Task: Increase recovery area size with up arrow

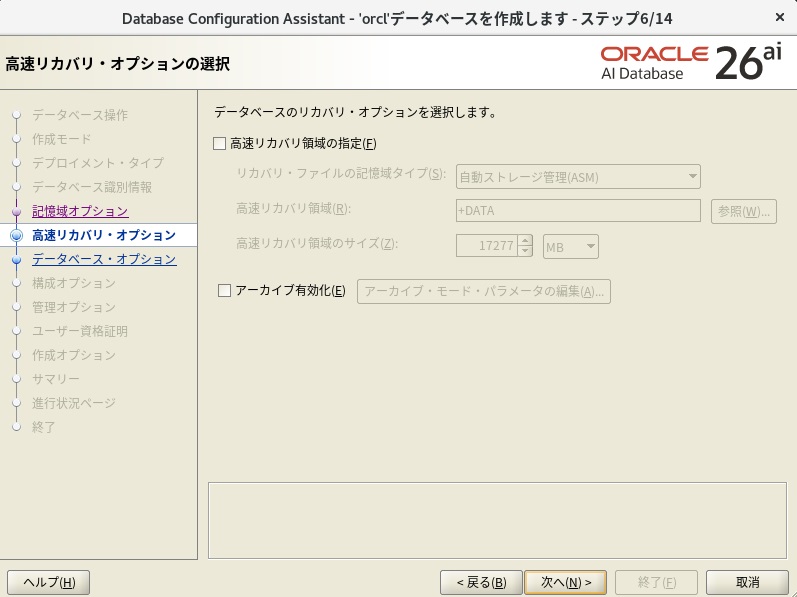Action: [525, 240]
